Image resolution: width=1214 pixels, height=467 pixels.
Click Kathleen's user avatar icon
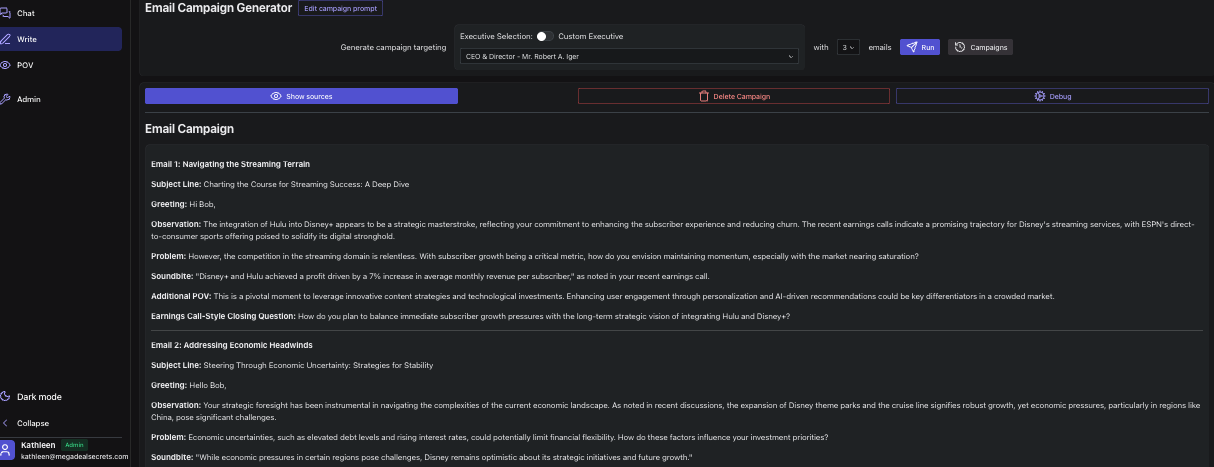coord(8,450)
